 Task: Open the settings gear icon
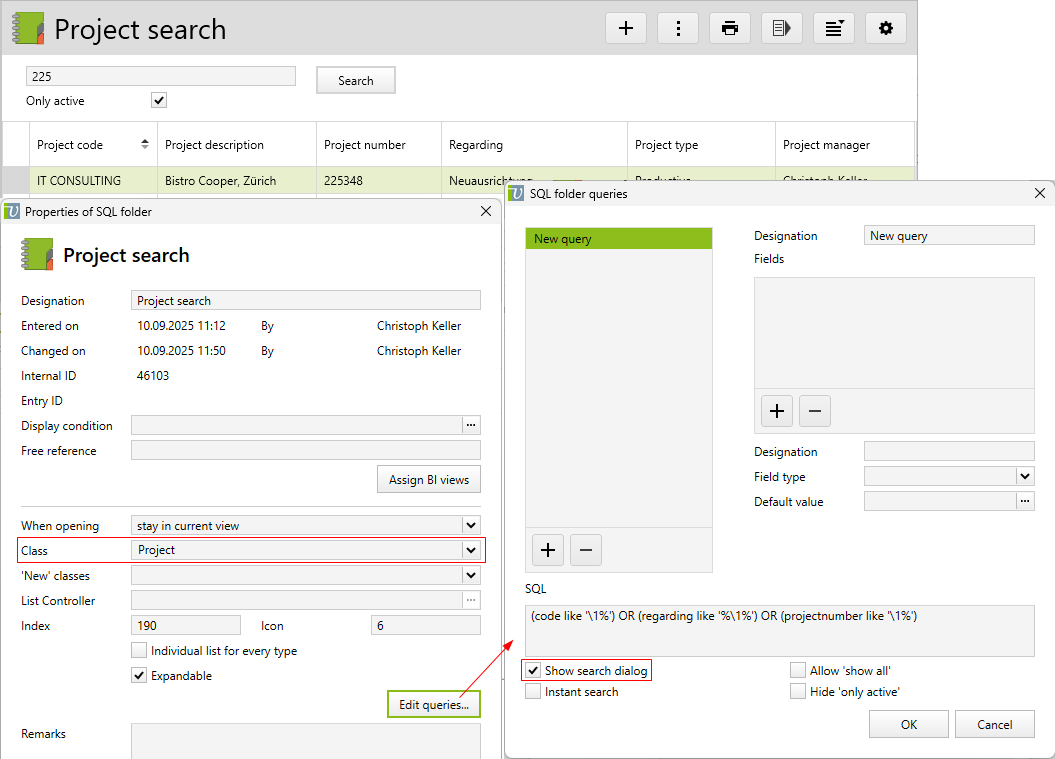click(885, 28)
